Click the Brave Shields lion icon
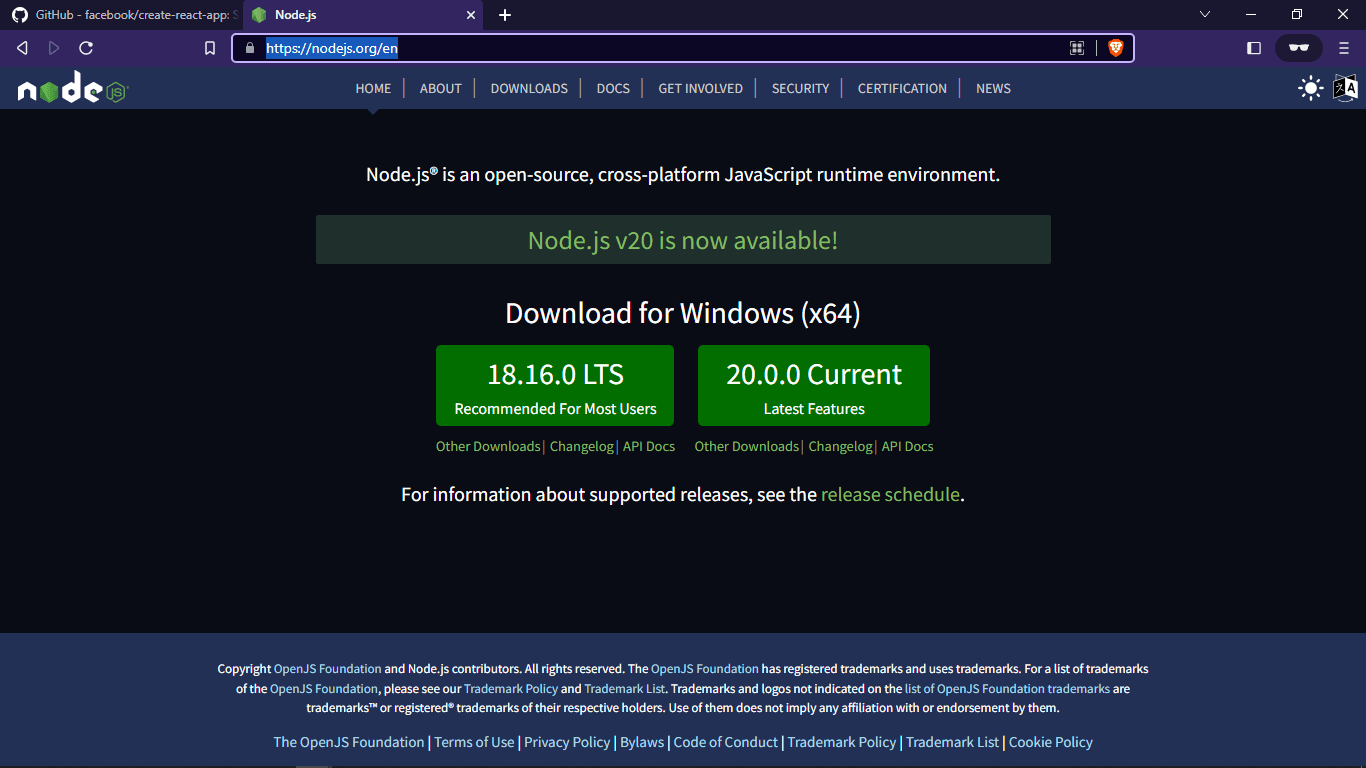1366x768 pixels. (x=1115, y=48)
